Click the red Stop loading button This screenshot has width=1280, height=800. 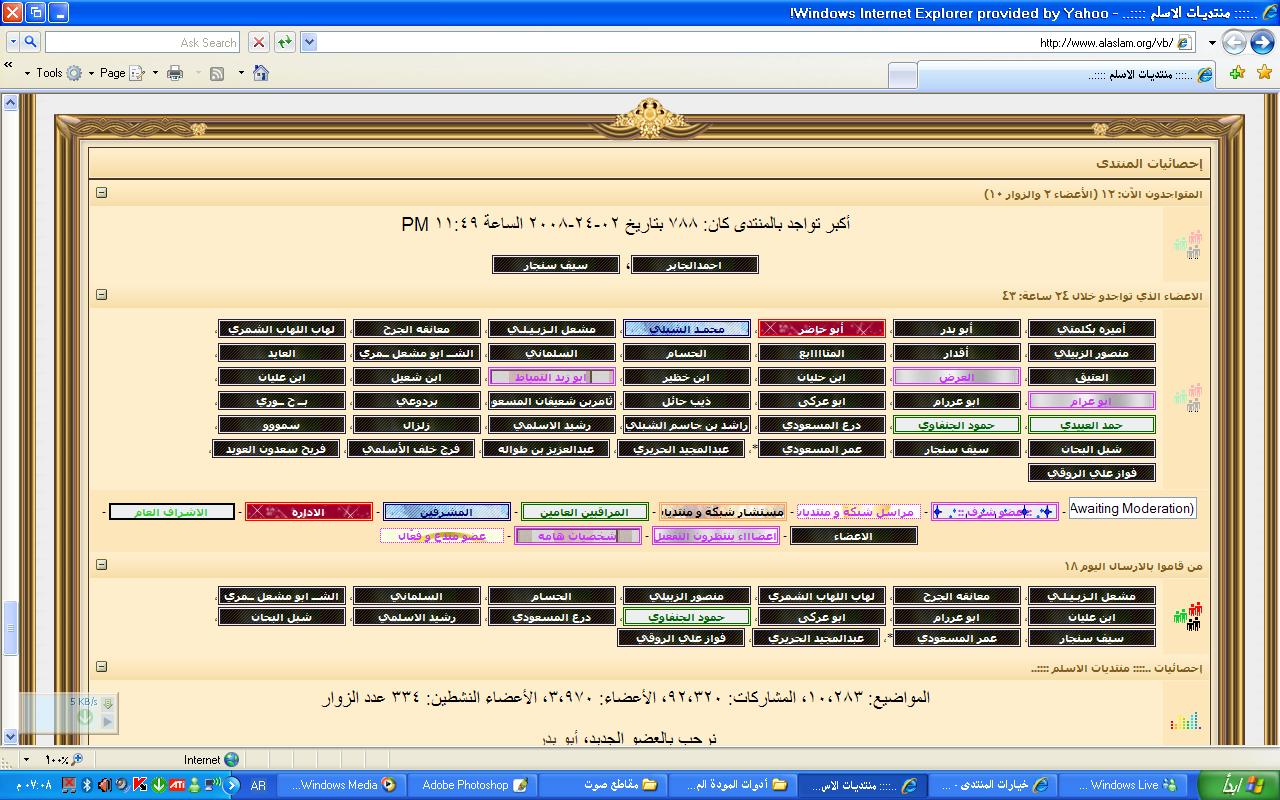click(x=259, y=42)
